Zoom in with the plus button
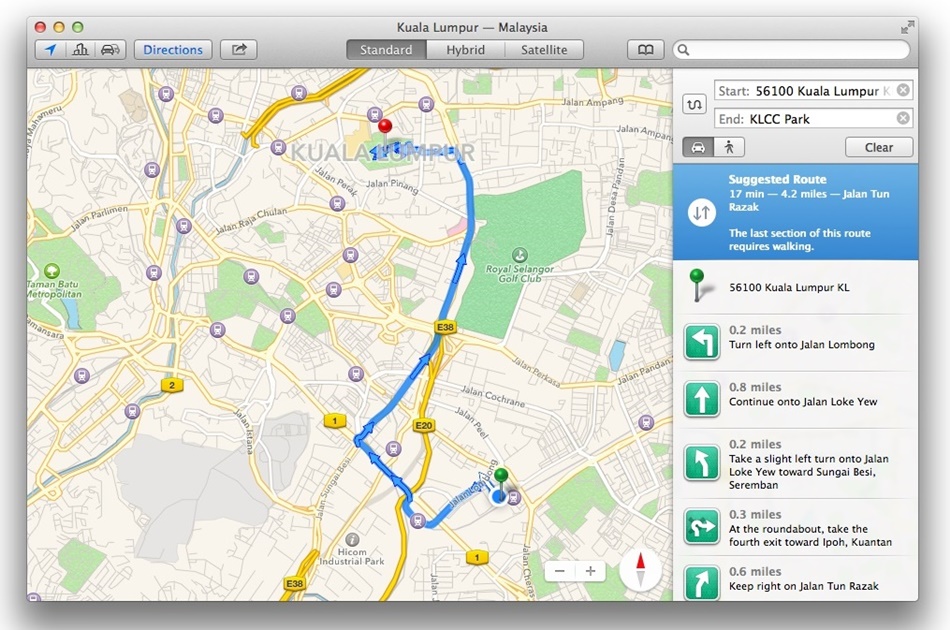This screenshot has width=950, height=630. (590, 571)
